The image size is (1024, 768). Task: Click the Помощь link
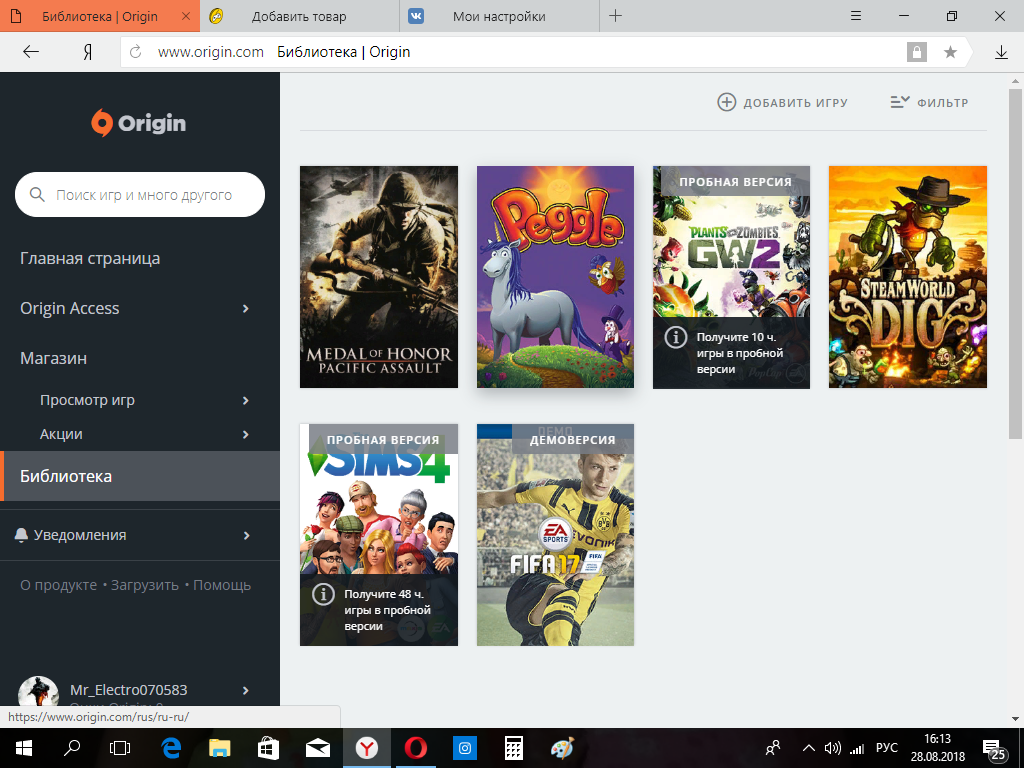pos(222,585)
